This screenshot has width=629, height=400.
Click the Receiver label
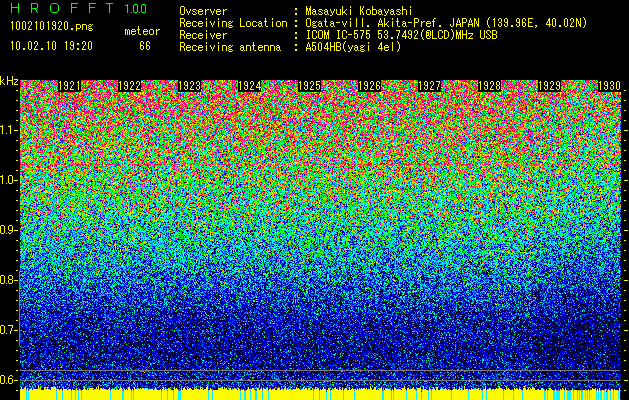pyautogui.click(x=203, y=35)
